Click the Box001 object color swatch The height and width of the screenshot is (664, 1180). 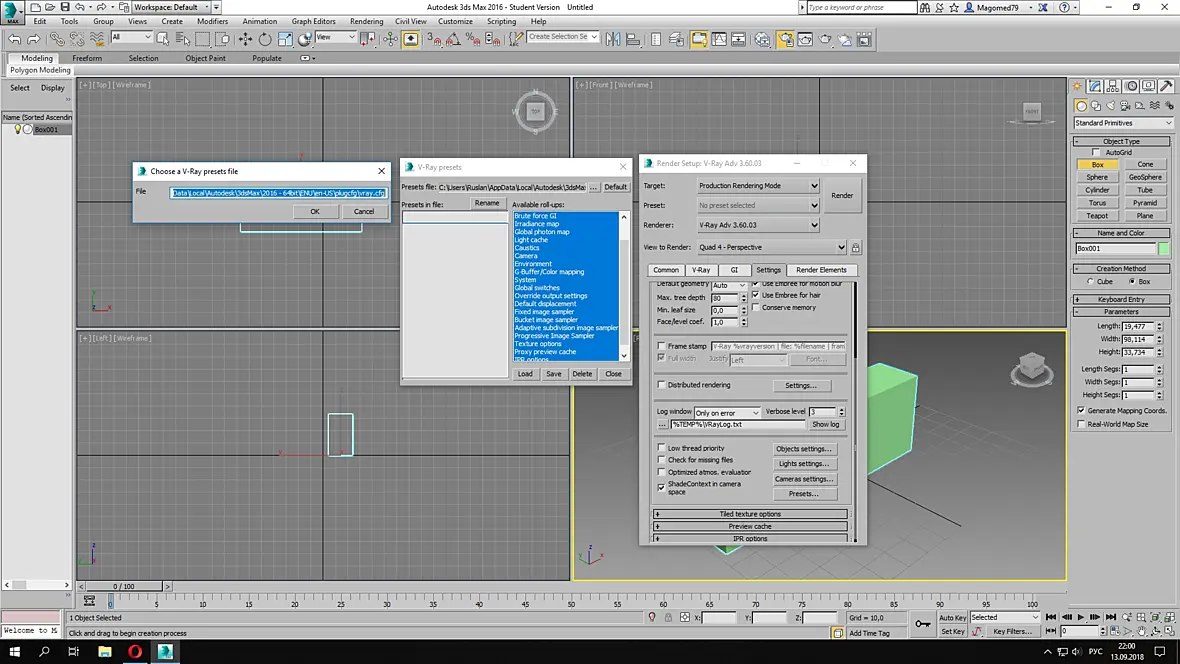[x=1163, y=248]
